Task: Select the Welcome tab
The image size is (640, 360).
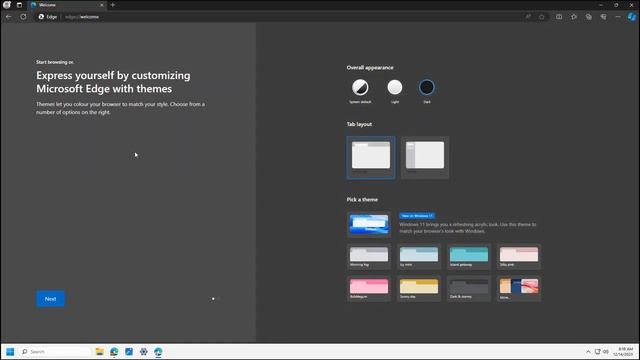Action: (67, 5)
